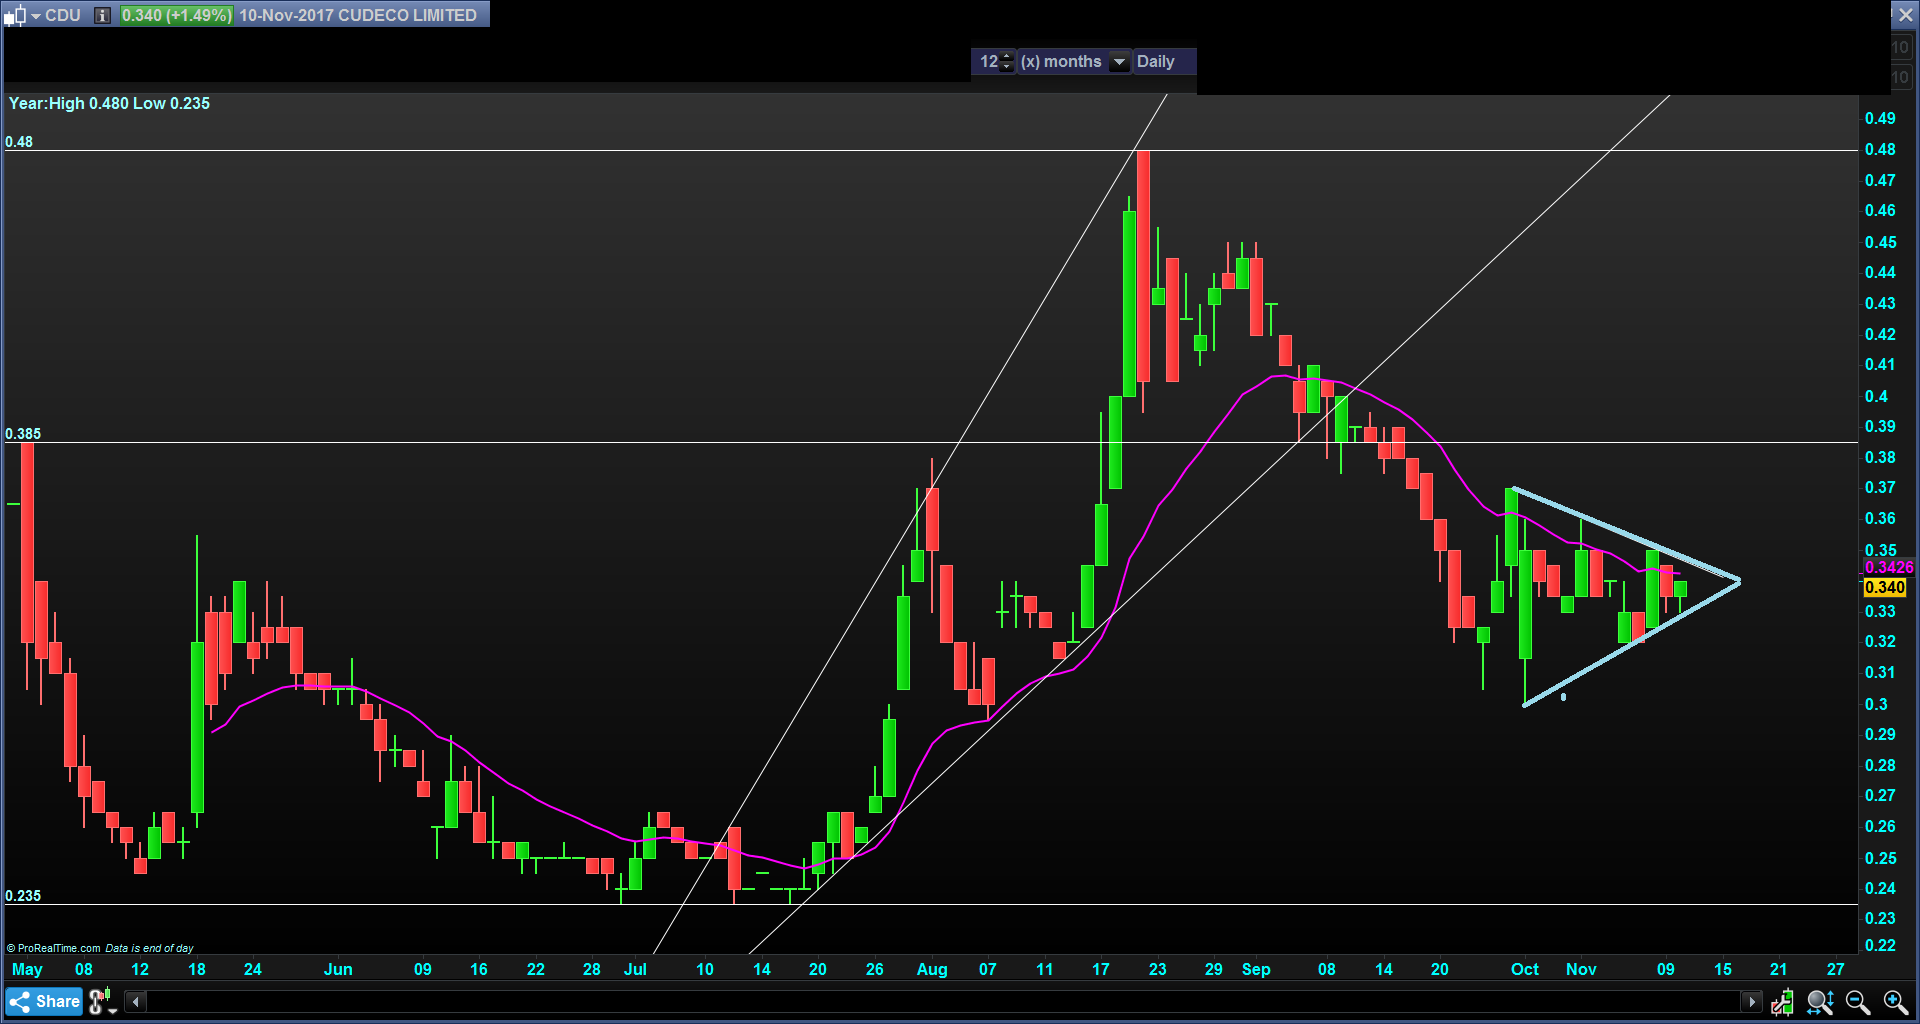
Task: Click the 0.4 price scale label
Action: click(1876, 396)
